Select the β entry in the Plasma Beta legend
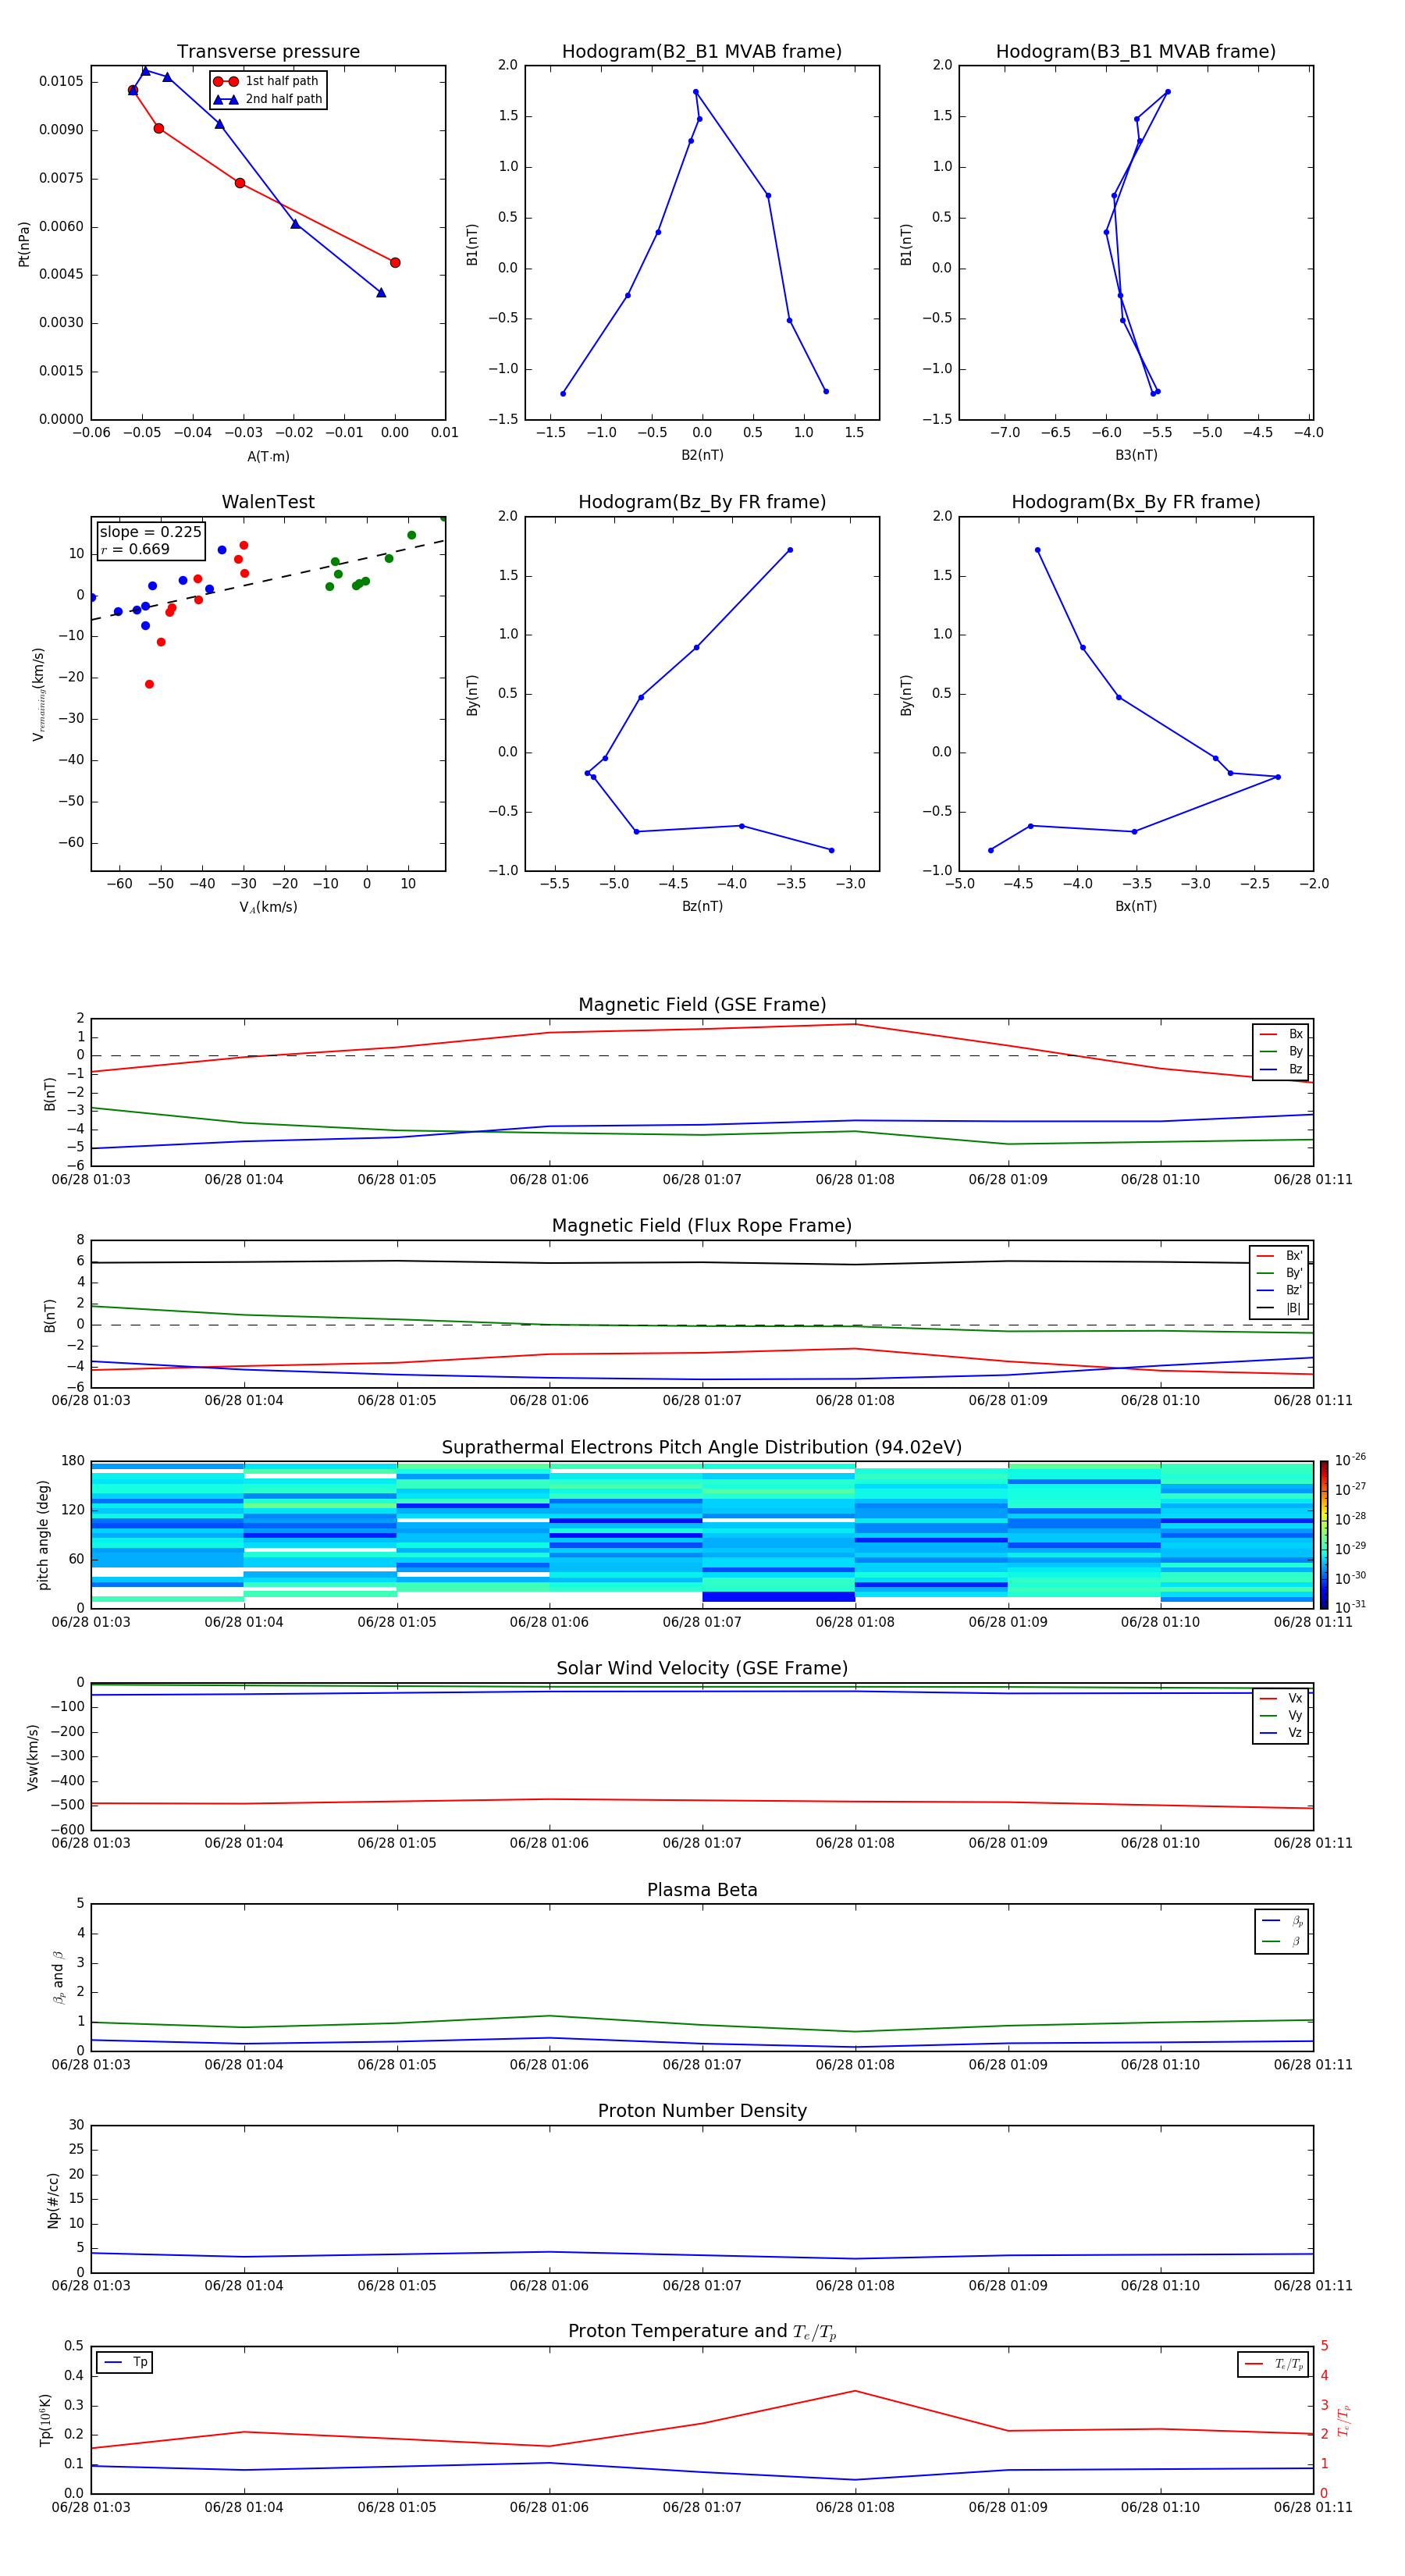Screen dimensions: 1405x2576 click(x=1282, y=1941)
